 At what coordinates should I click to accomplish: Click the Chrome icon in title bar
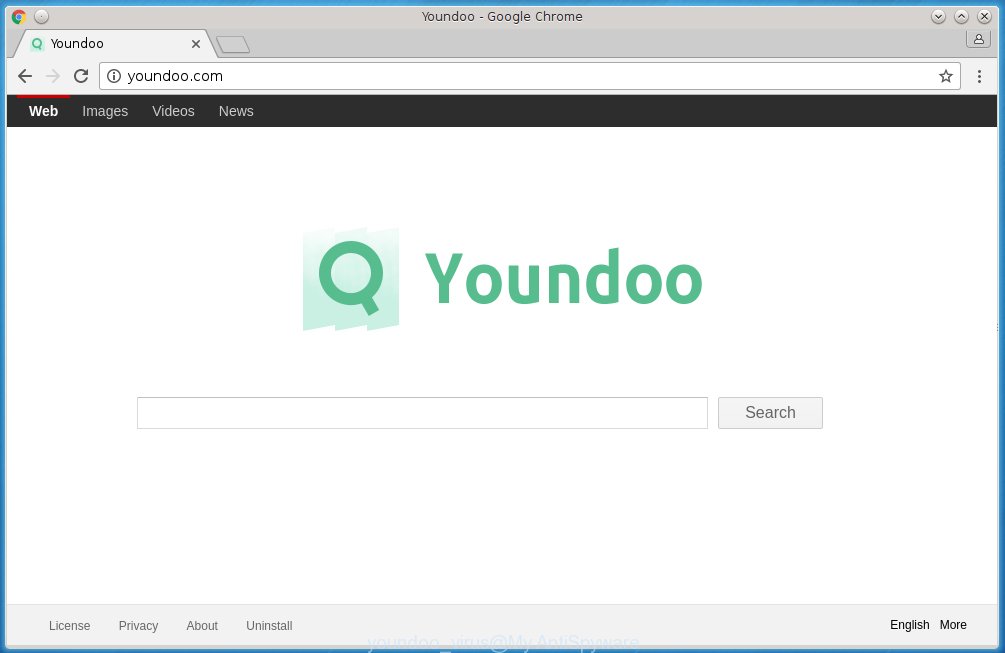click(19, 17)
